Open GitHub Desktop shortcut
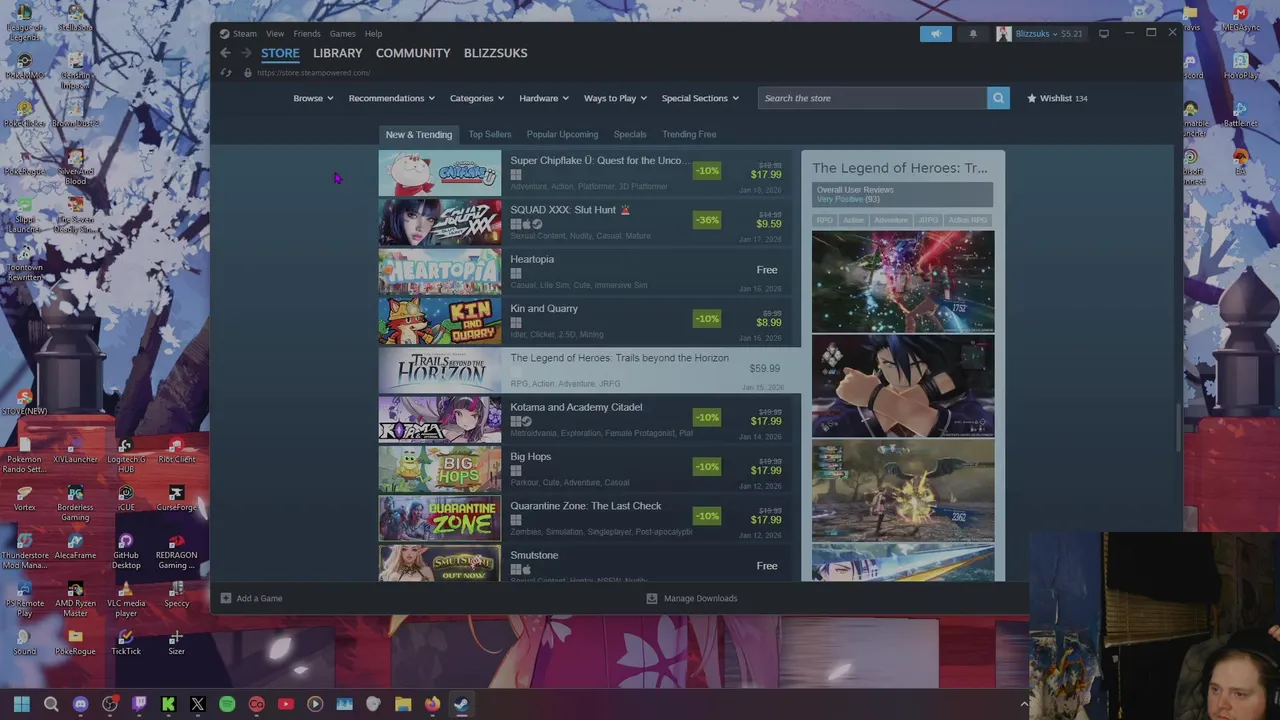 pyautogui.click(x=125, y=552)
